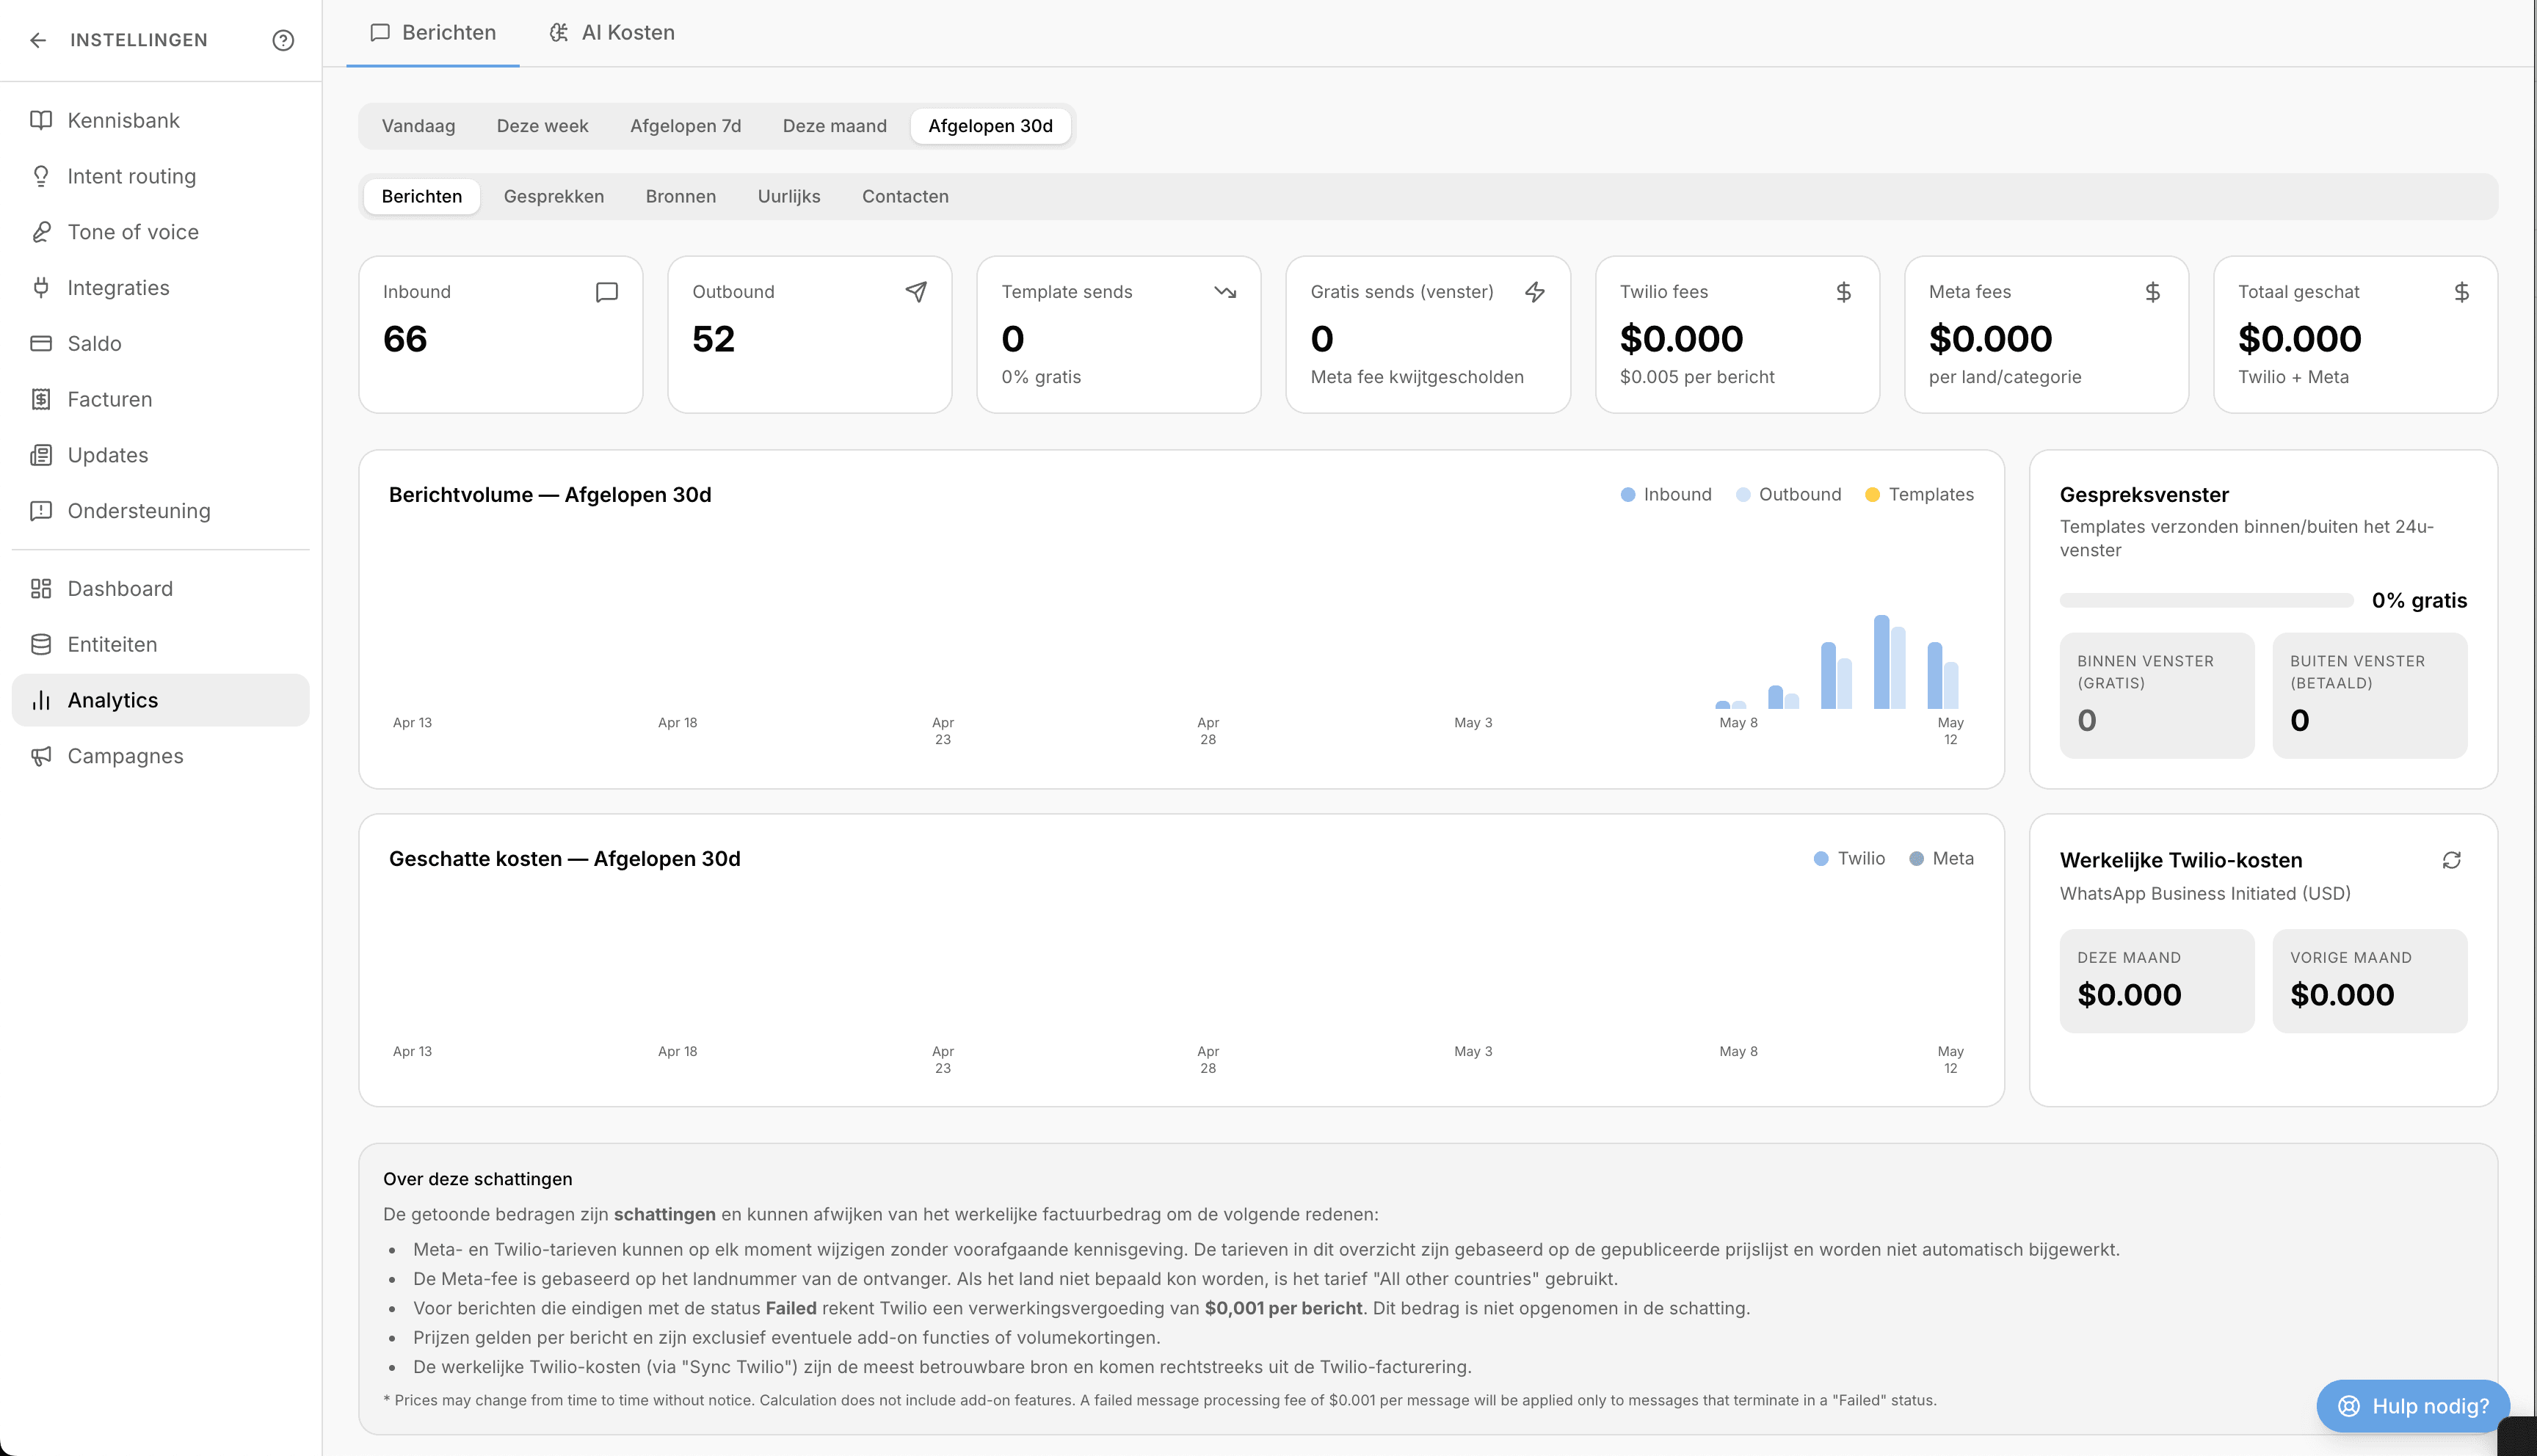Viewport: 2537px width, 1456px height.
Task: Switch to the AI Kosten tab
Action: 612,33
